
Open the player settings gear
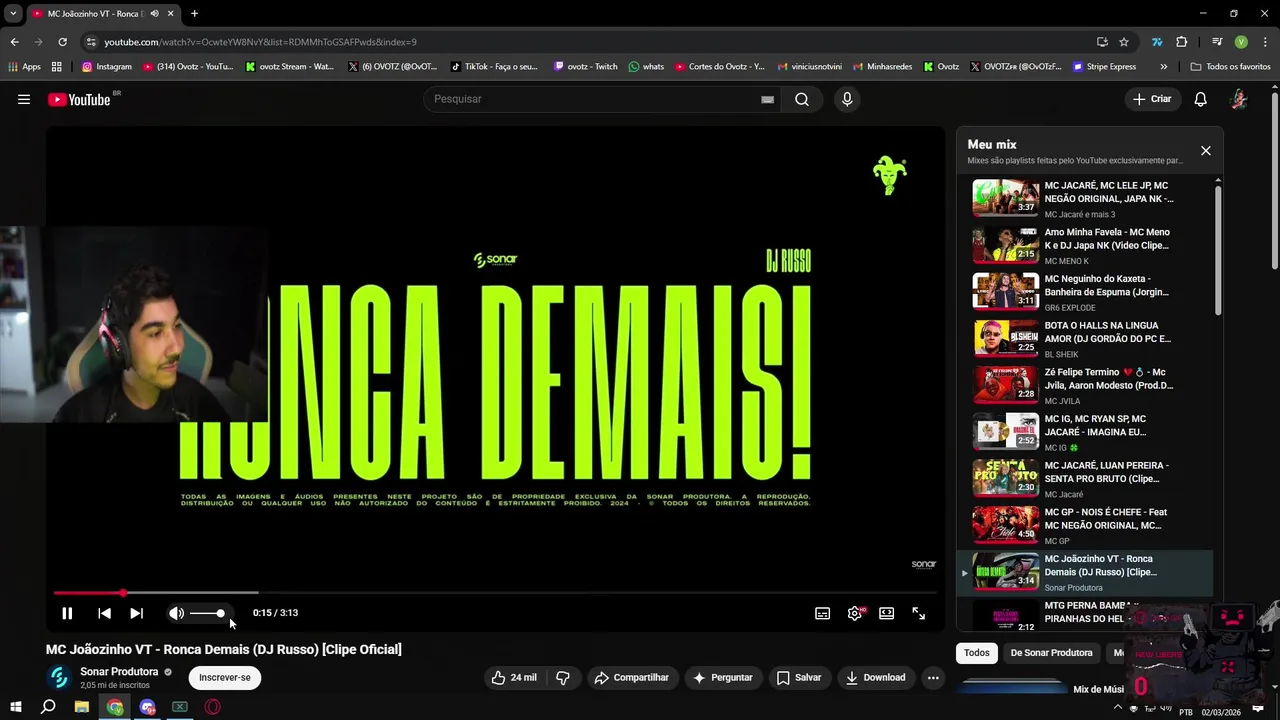point(855,613)
